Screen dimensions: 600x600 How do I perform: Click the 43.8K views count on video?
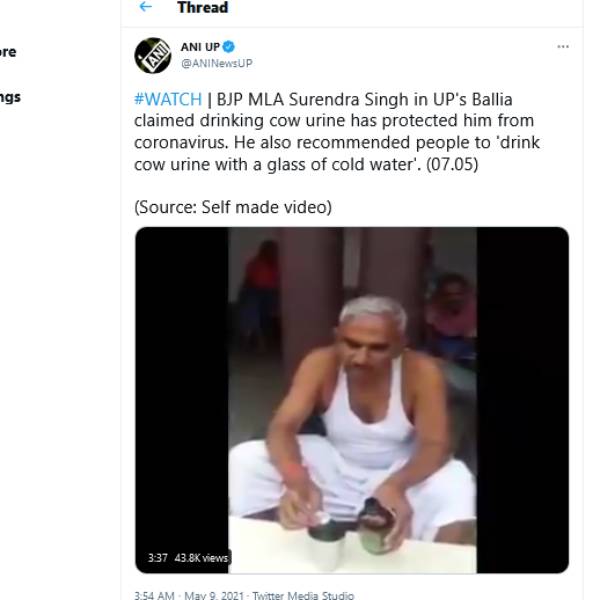(201, 558)
